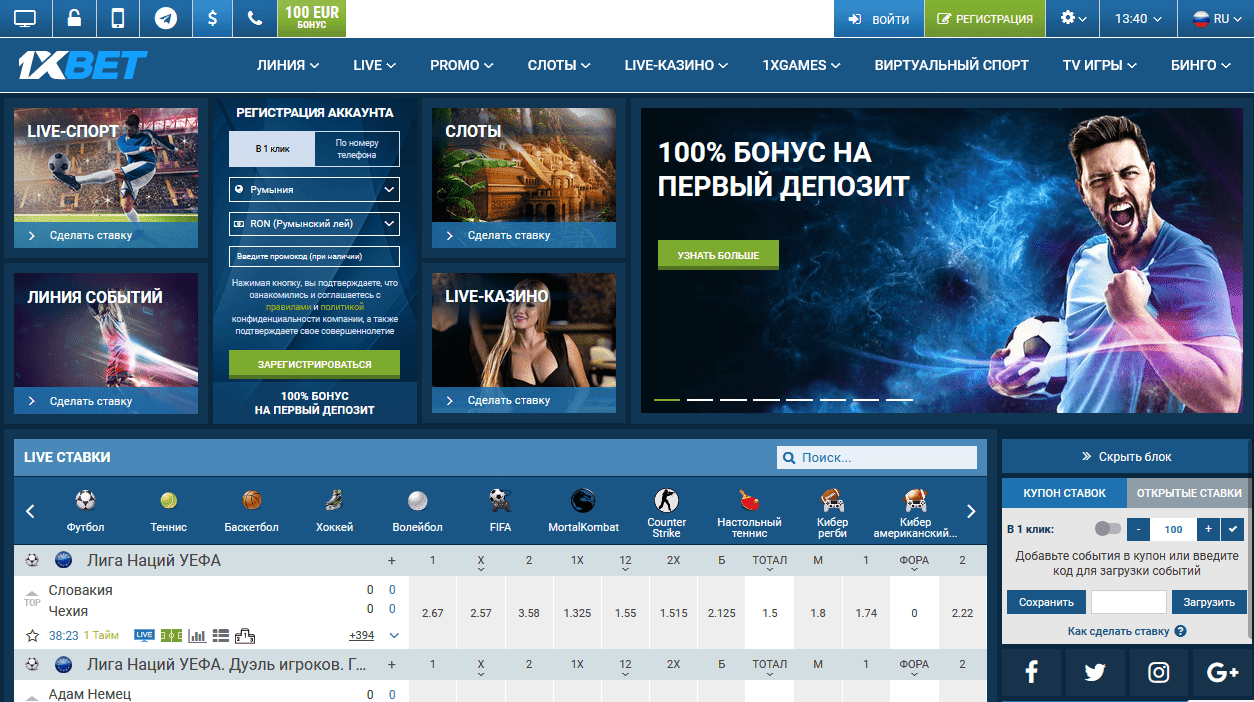The width and height of the screenshot is (1254, 702).
Task: Open the TV ИГРЫ menu
Action: (x=1099, y=65)
